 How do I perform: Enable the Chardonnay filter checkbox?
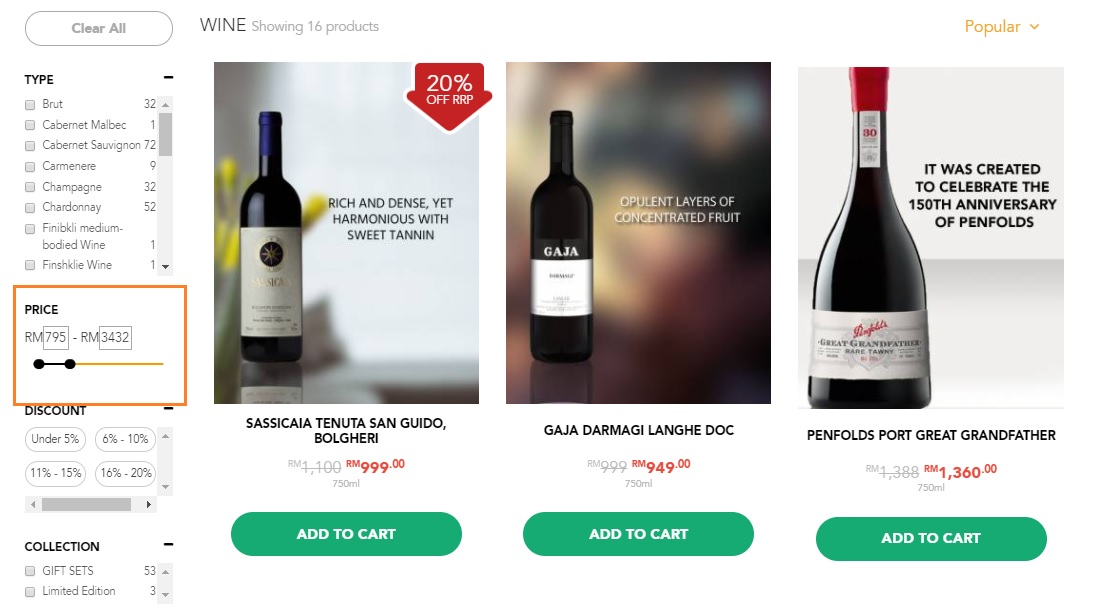point(30,207)
